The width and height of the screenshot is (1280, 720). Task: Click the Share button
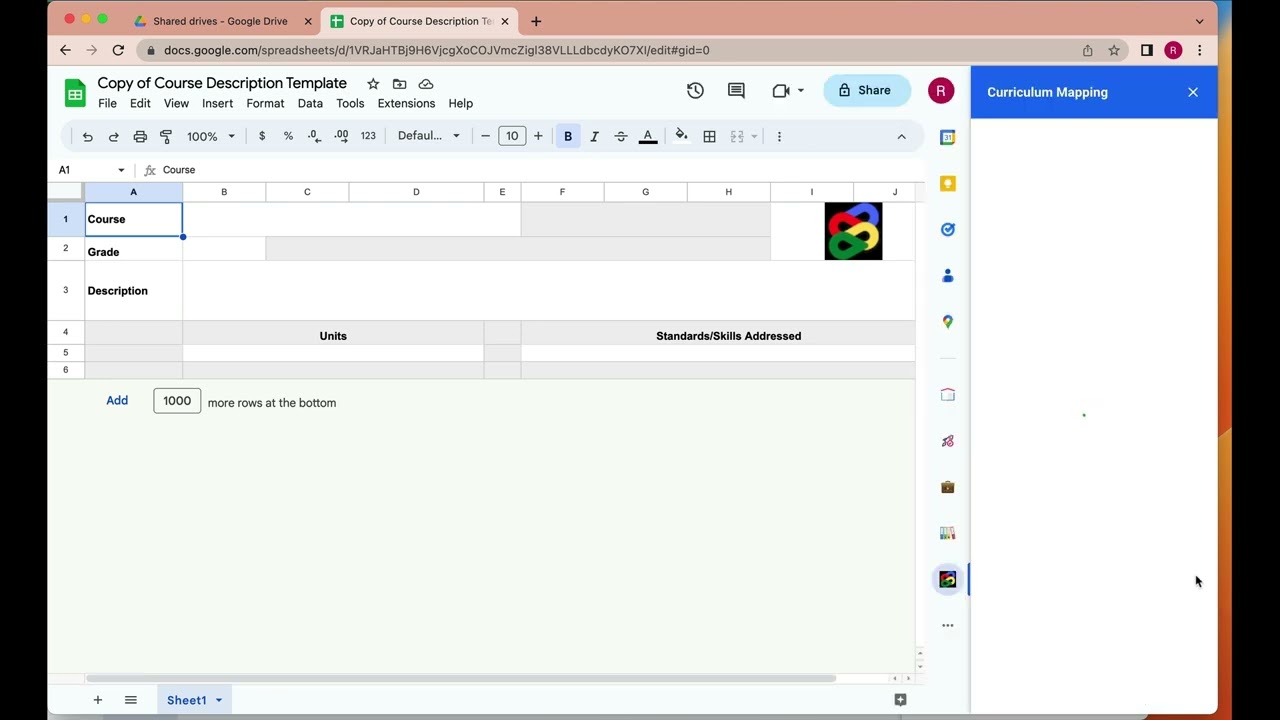pos(867,91)
